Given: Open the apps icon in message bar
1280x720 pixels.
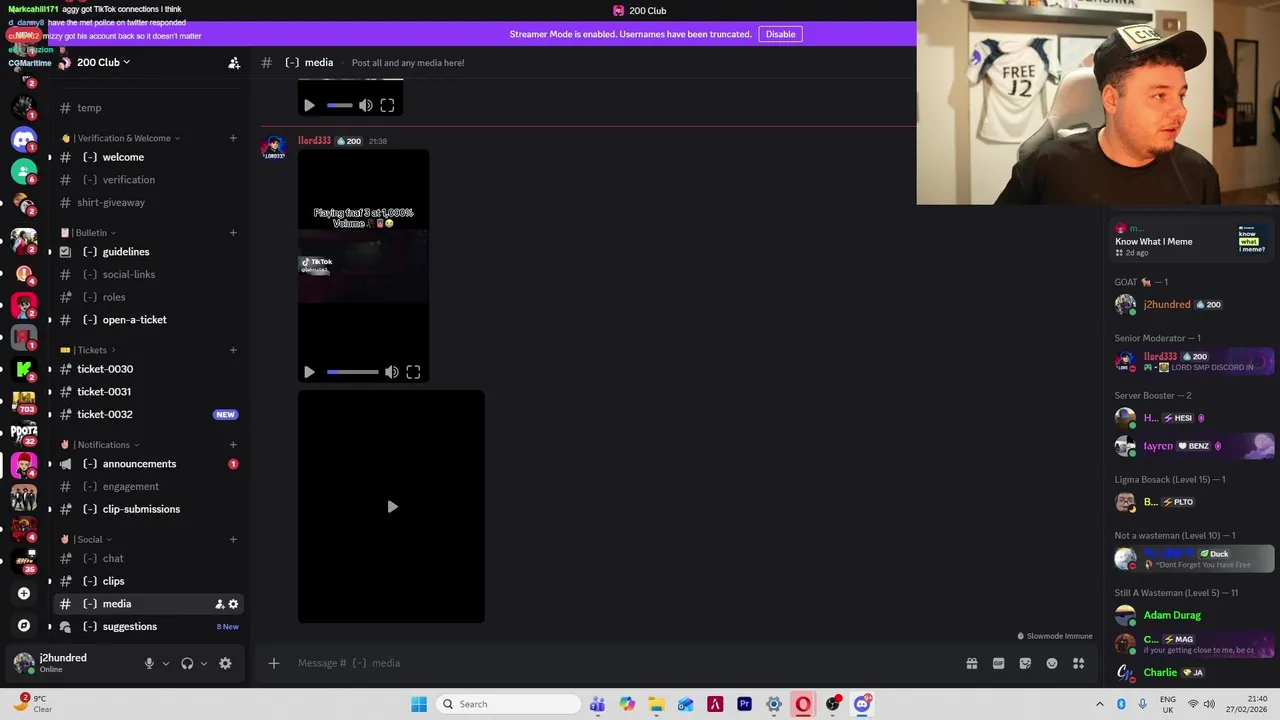Looking at the screenshot, I should click(1079, 663).
